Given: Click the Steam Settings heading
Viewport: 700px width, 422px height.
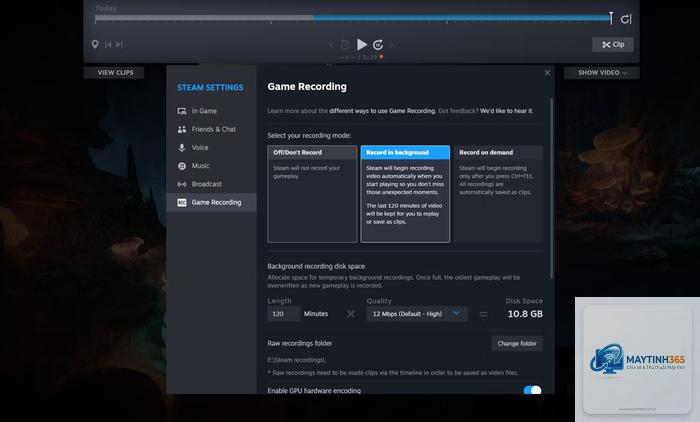Looking at the screenshot, I should (210, 88).
